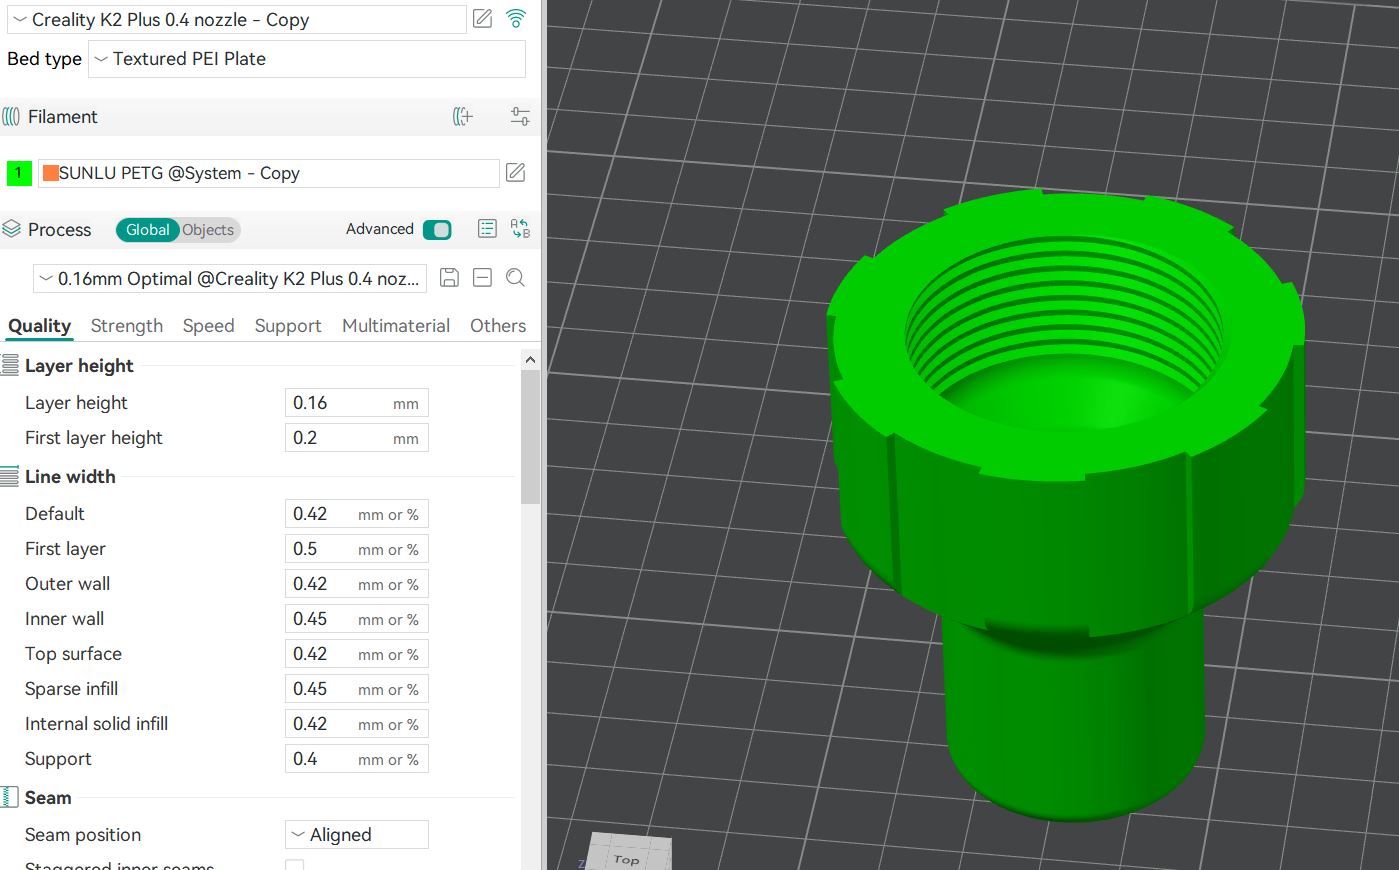Screen dimensions: 1399x870
Task: Click the Bed type label
Action: tap(44, 59)
